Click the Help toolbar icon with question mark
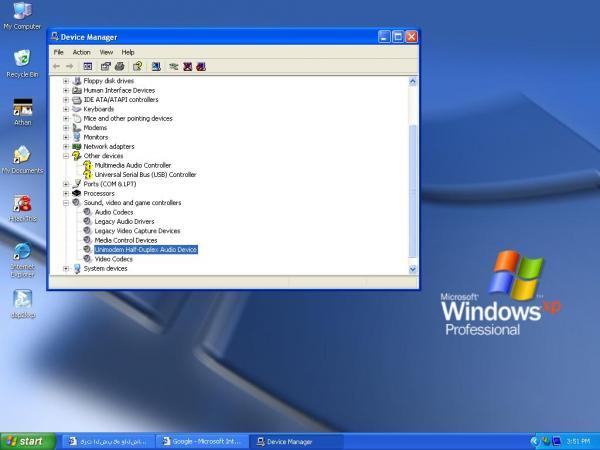The height and width of the screenshot is (450, 600). pyautogui.click(x=137, y=67)
